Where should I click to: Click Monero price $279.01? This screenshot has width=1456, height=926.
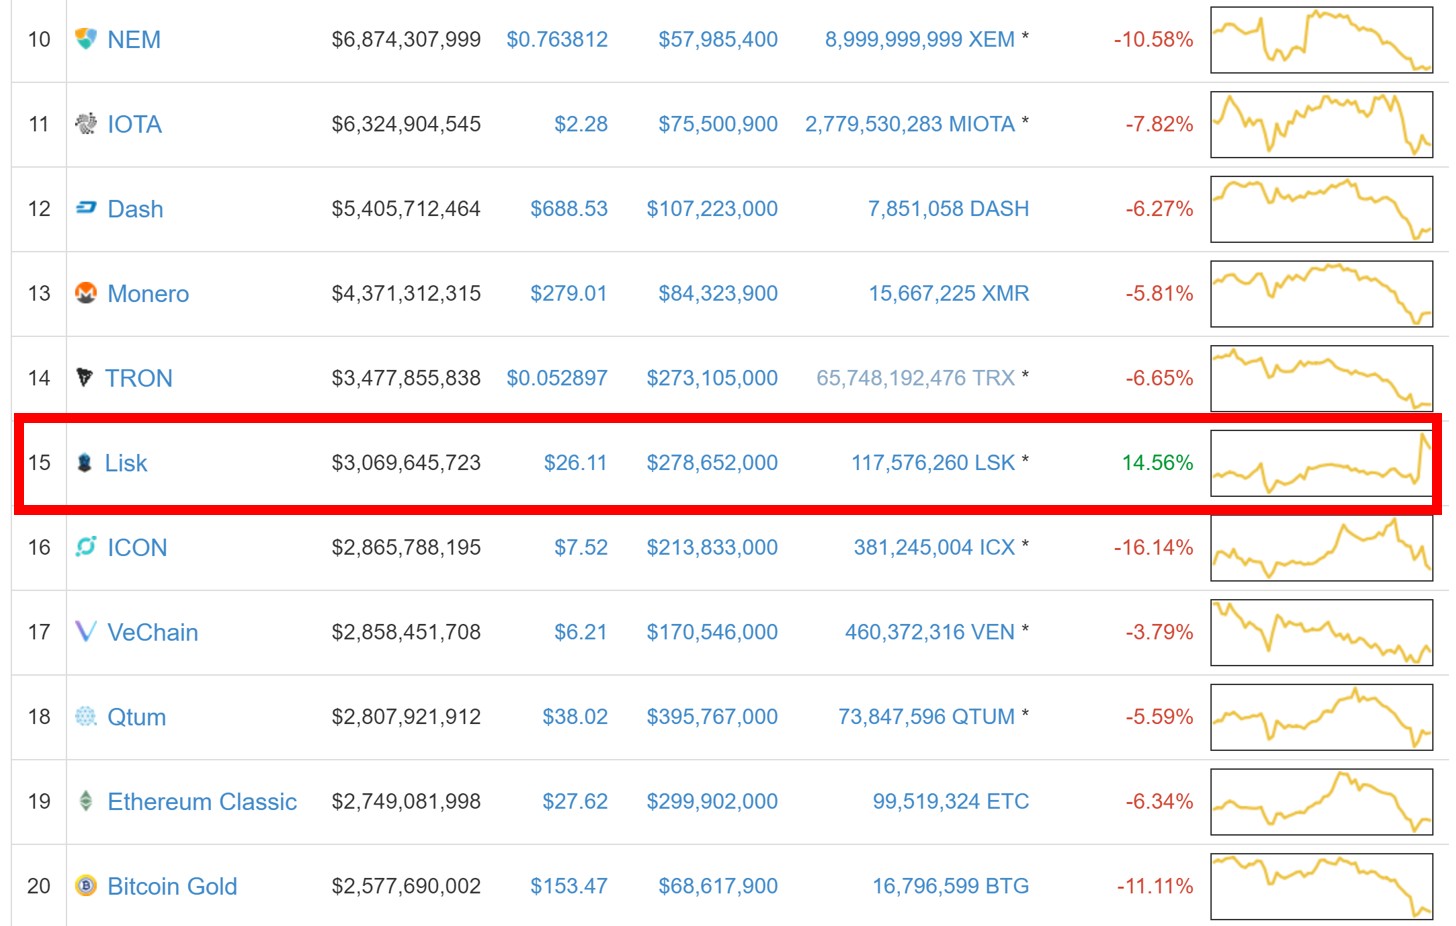pos(569,293)
